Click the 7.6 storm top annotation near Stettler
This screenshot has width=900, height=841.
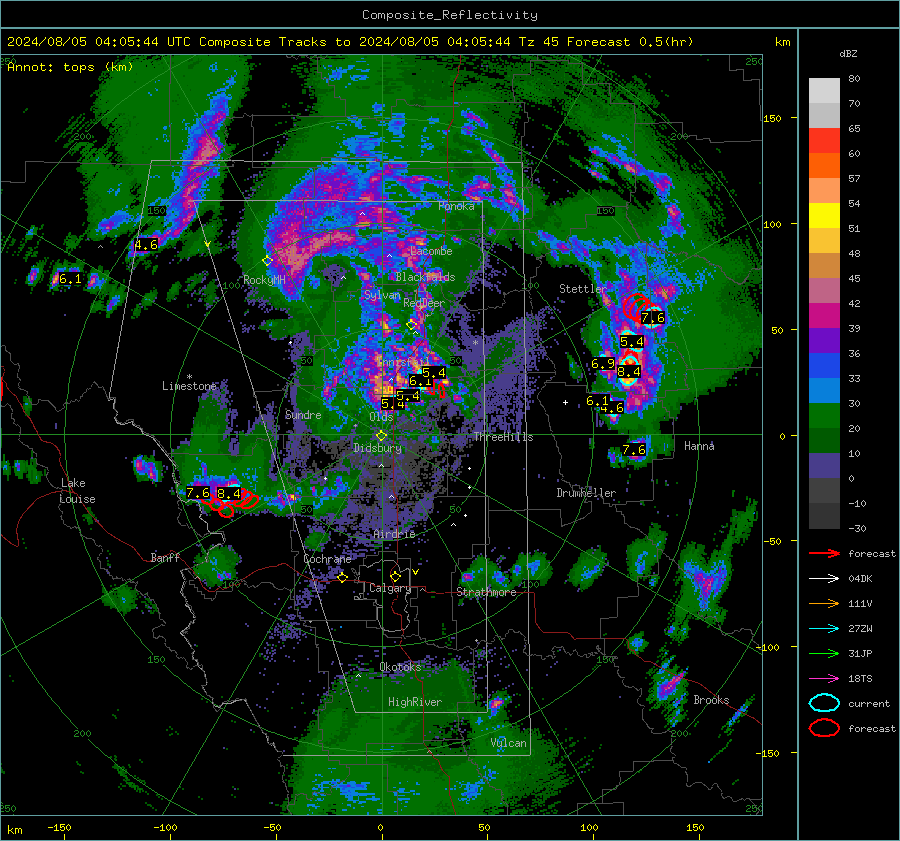pos(653,317)
